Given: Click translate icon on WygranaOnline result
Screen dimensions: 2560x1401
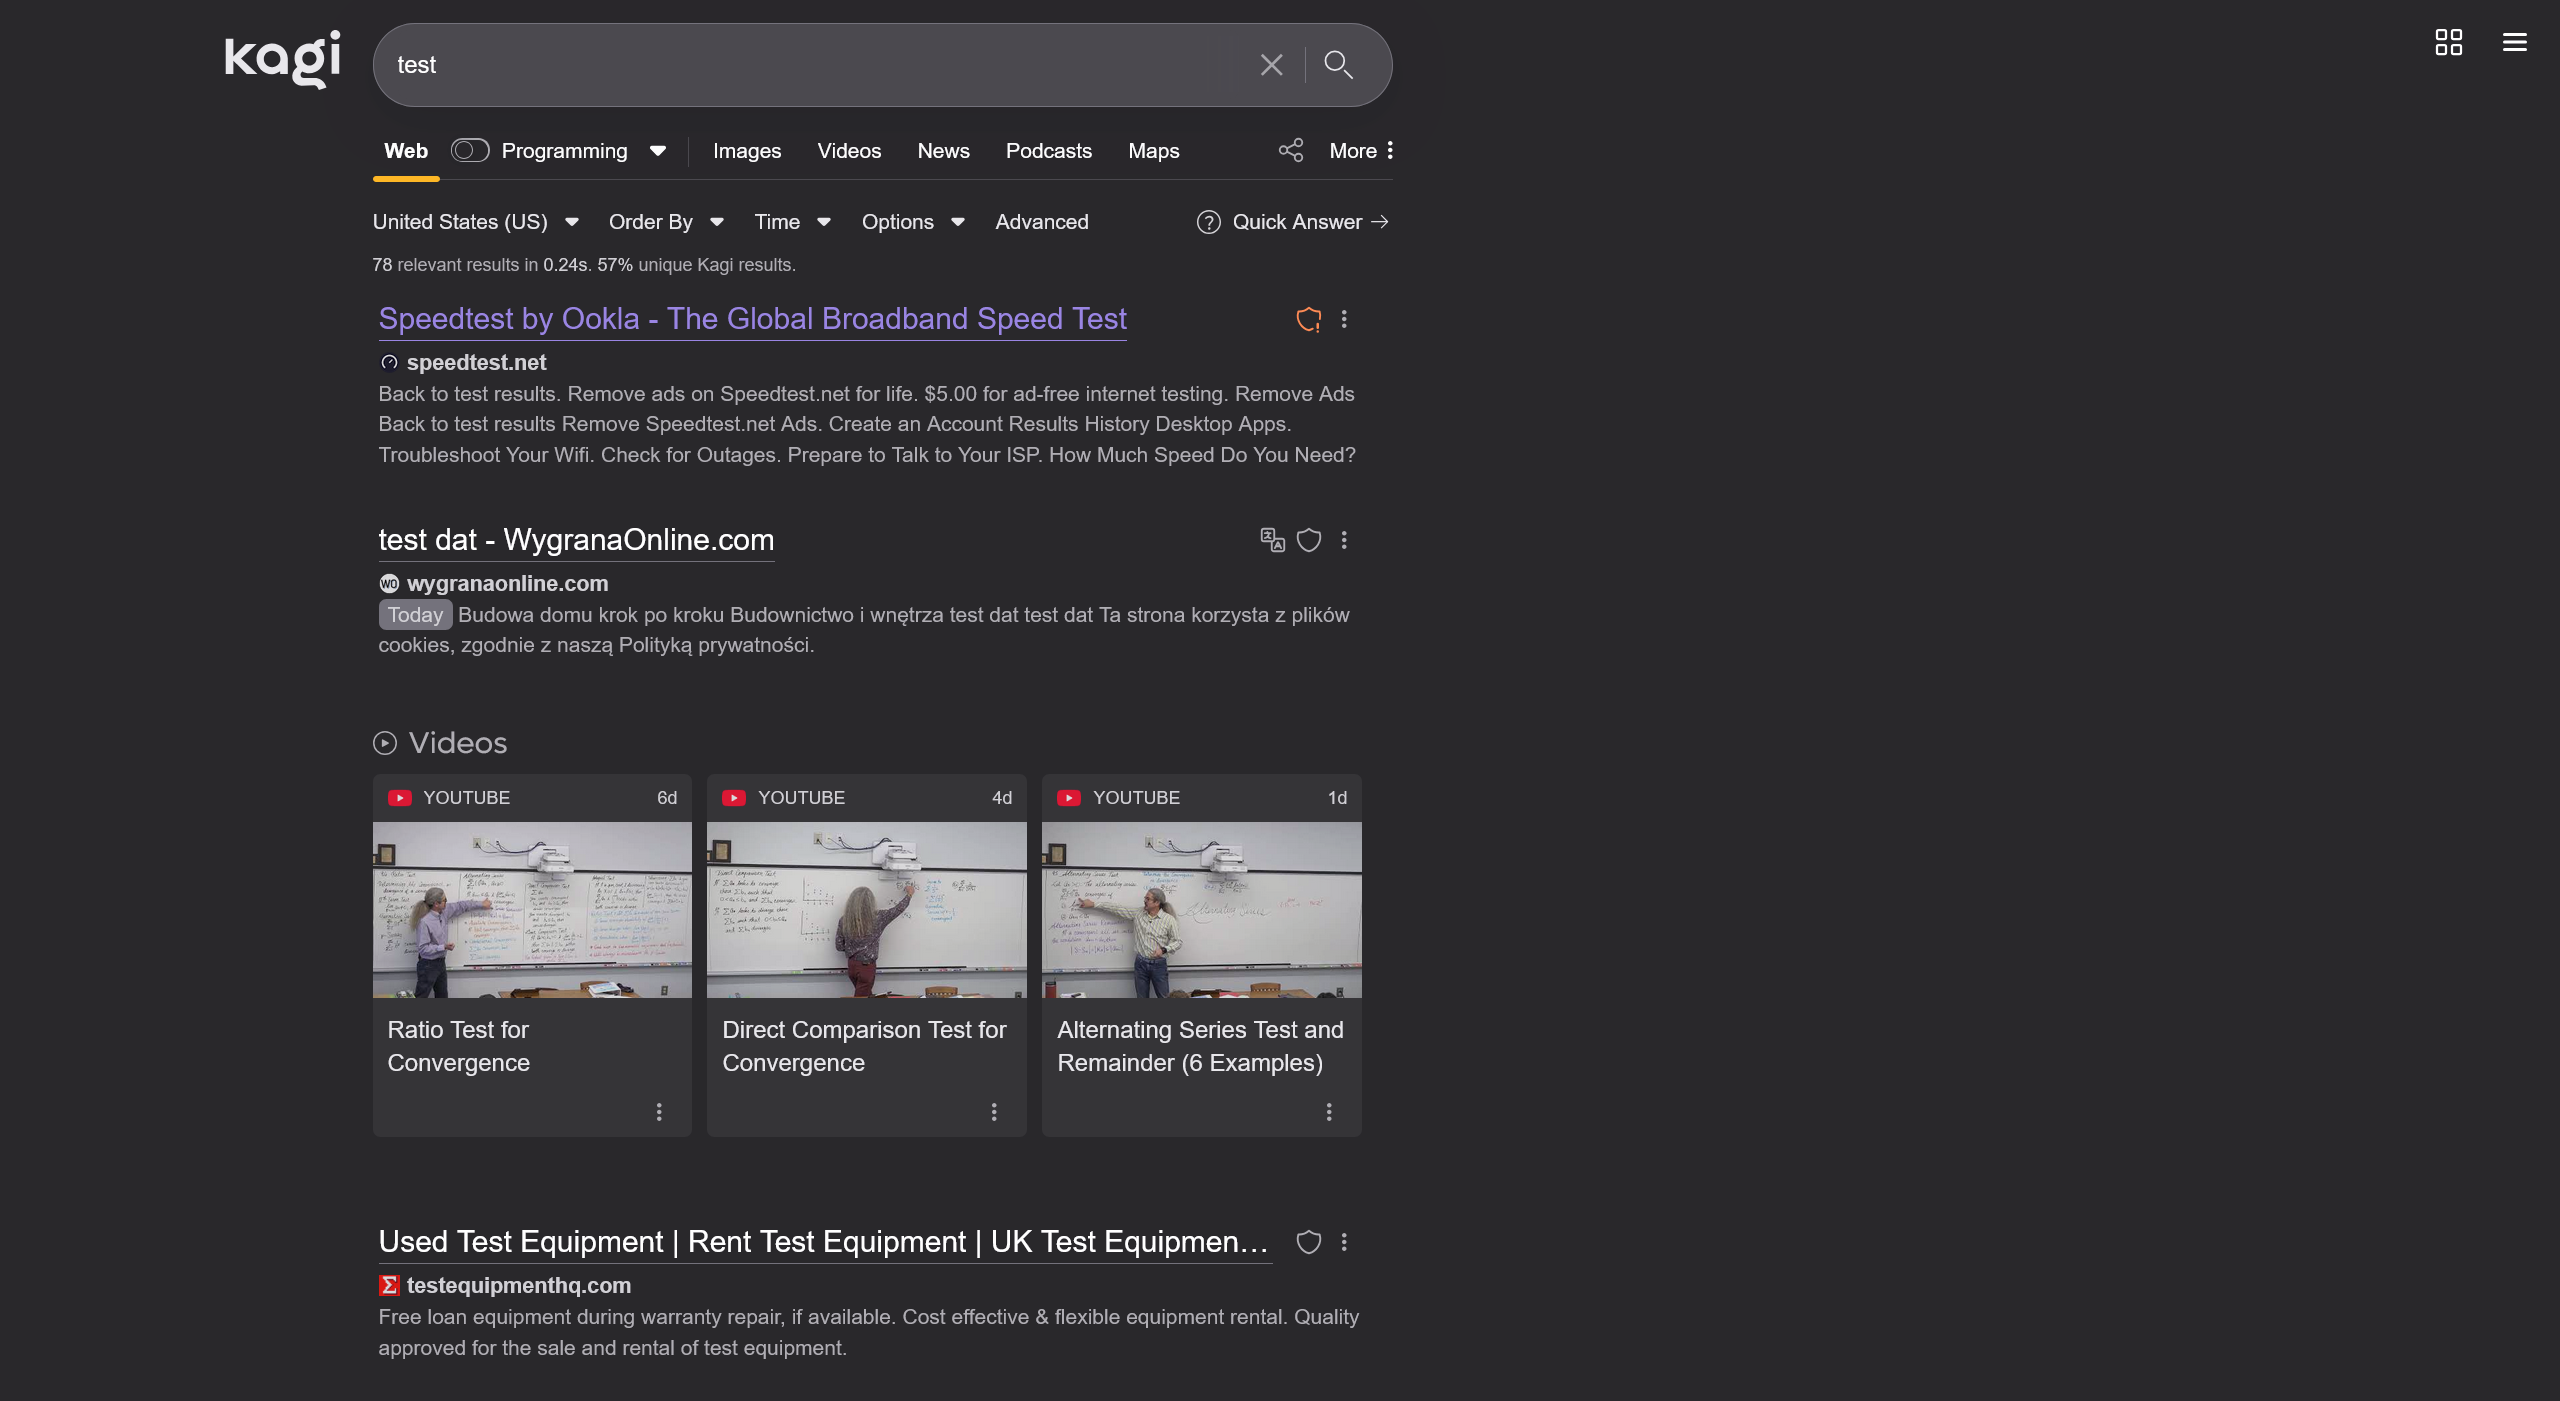Looking at the screenshot, I should (1271, 540).
